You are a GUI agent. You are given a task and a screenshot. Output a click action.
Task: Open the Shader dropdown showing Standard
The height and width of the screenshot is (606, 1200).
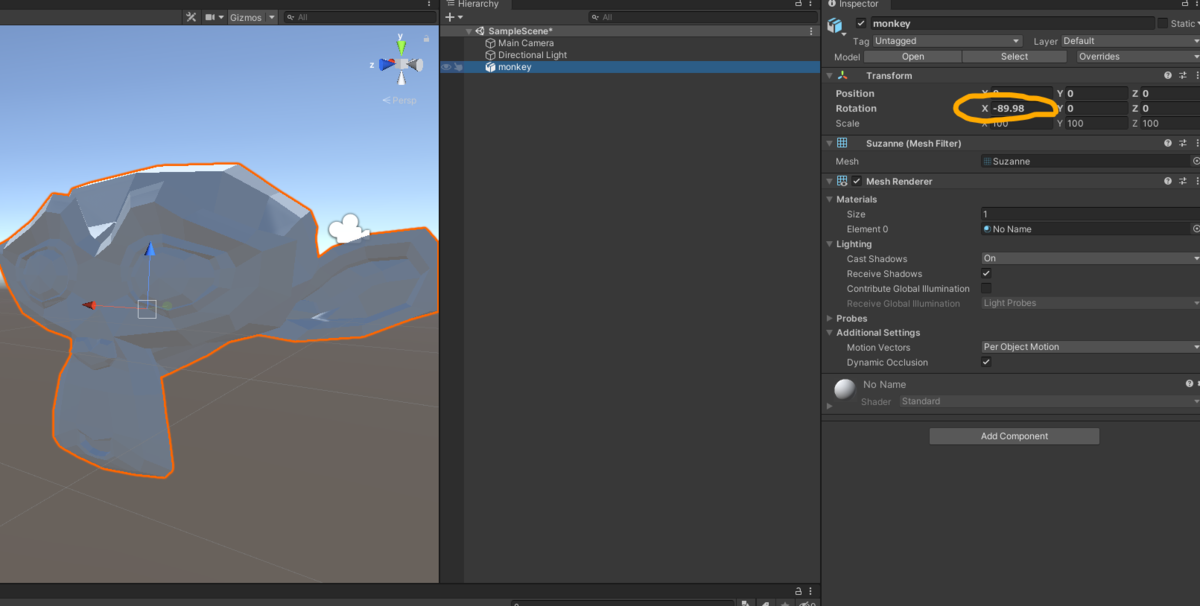coord(1048,401)
